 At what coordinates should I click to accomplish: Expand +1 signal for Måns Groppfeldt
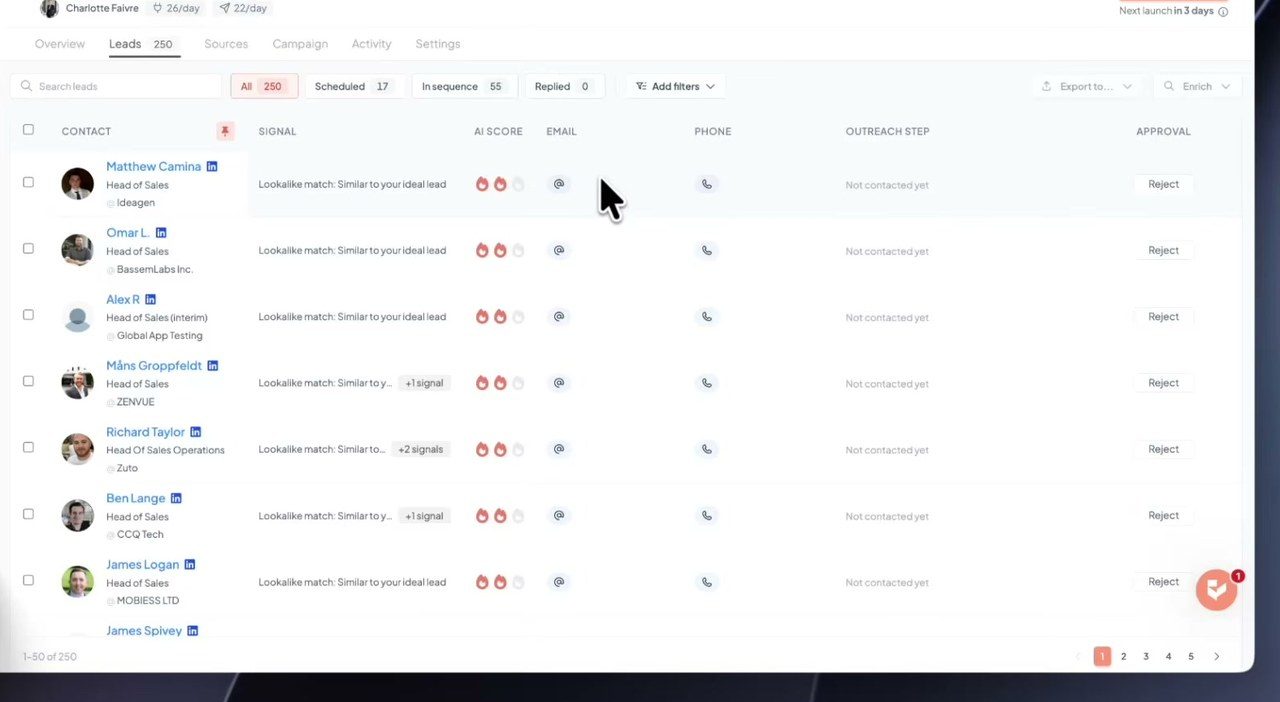point(424,383)
